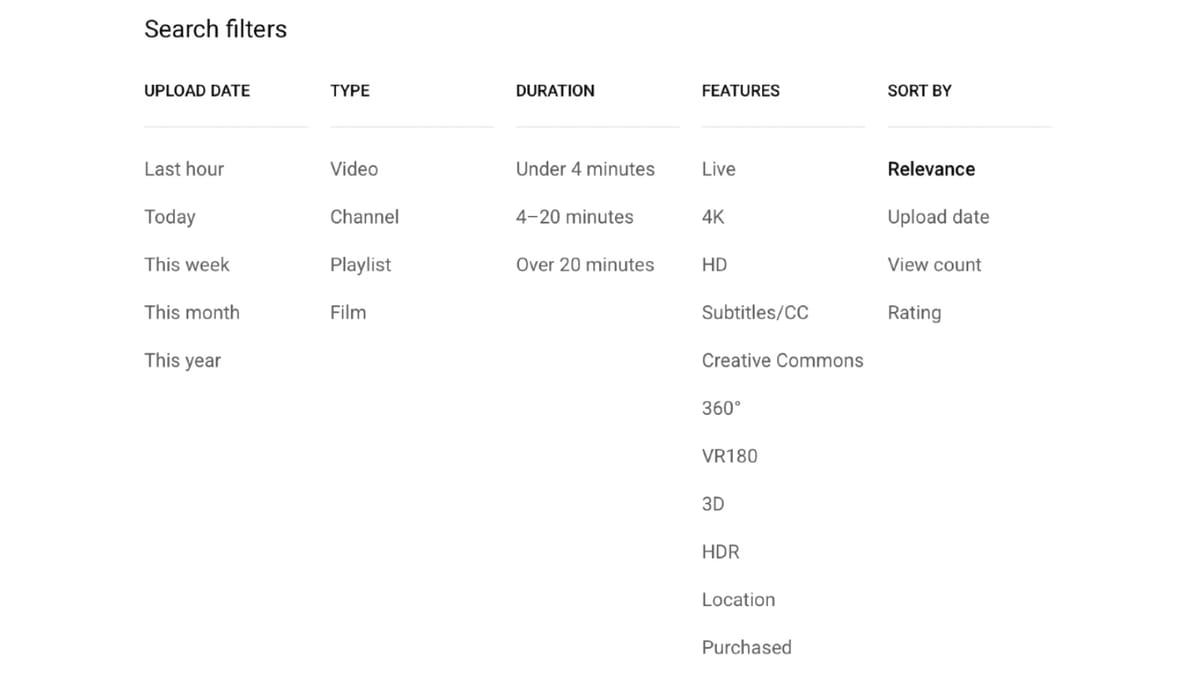This screenshot has height=675, width=1200.
Task: Sort results by View count
Action: coord(934,264)
